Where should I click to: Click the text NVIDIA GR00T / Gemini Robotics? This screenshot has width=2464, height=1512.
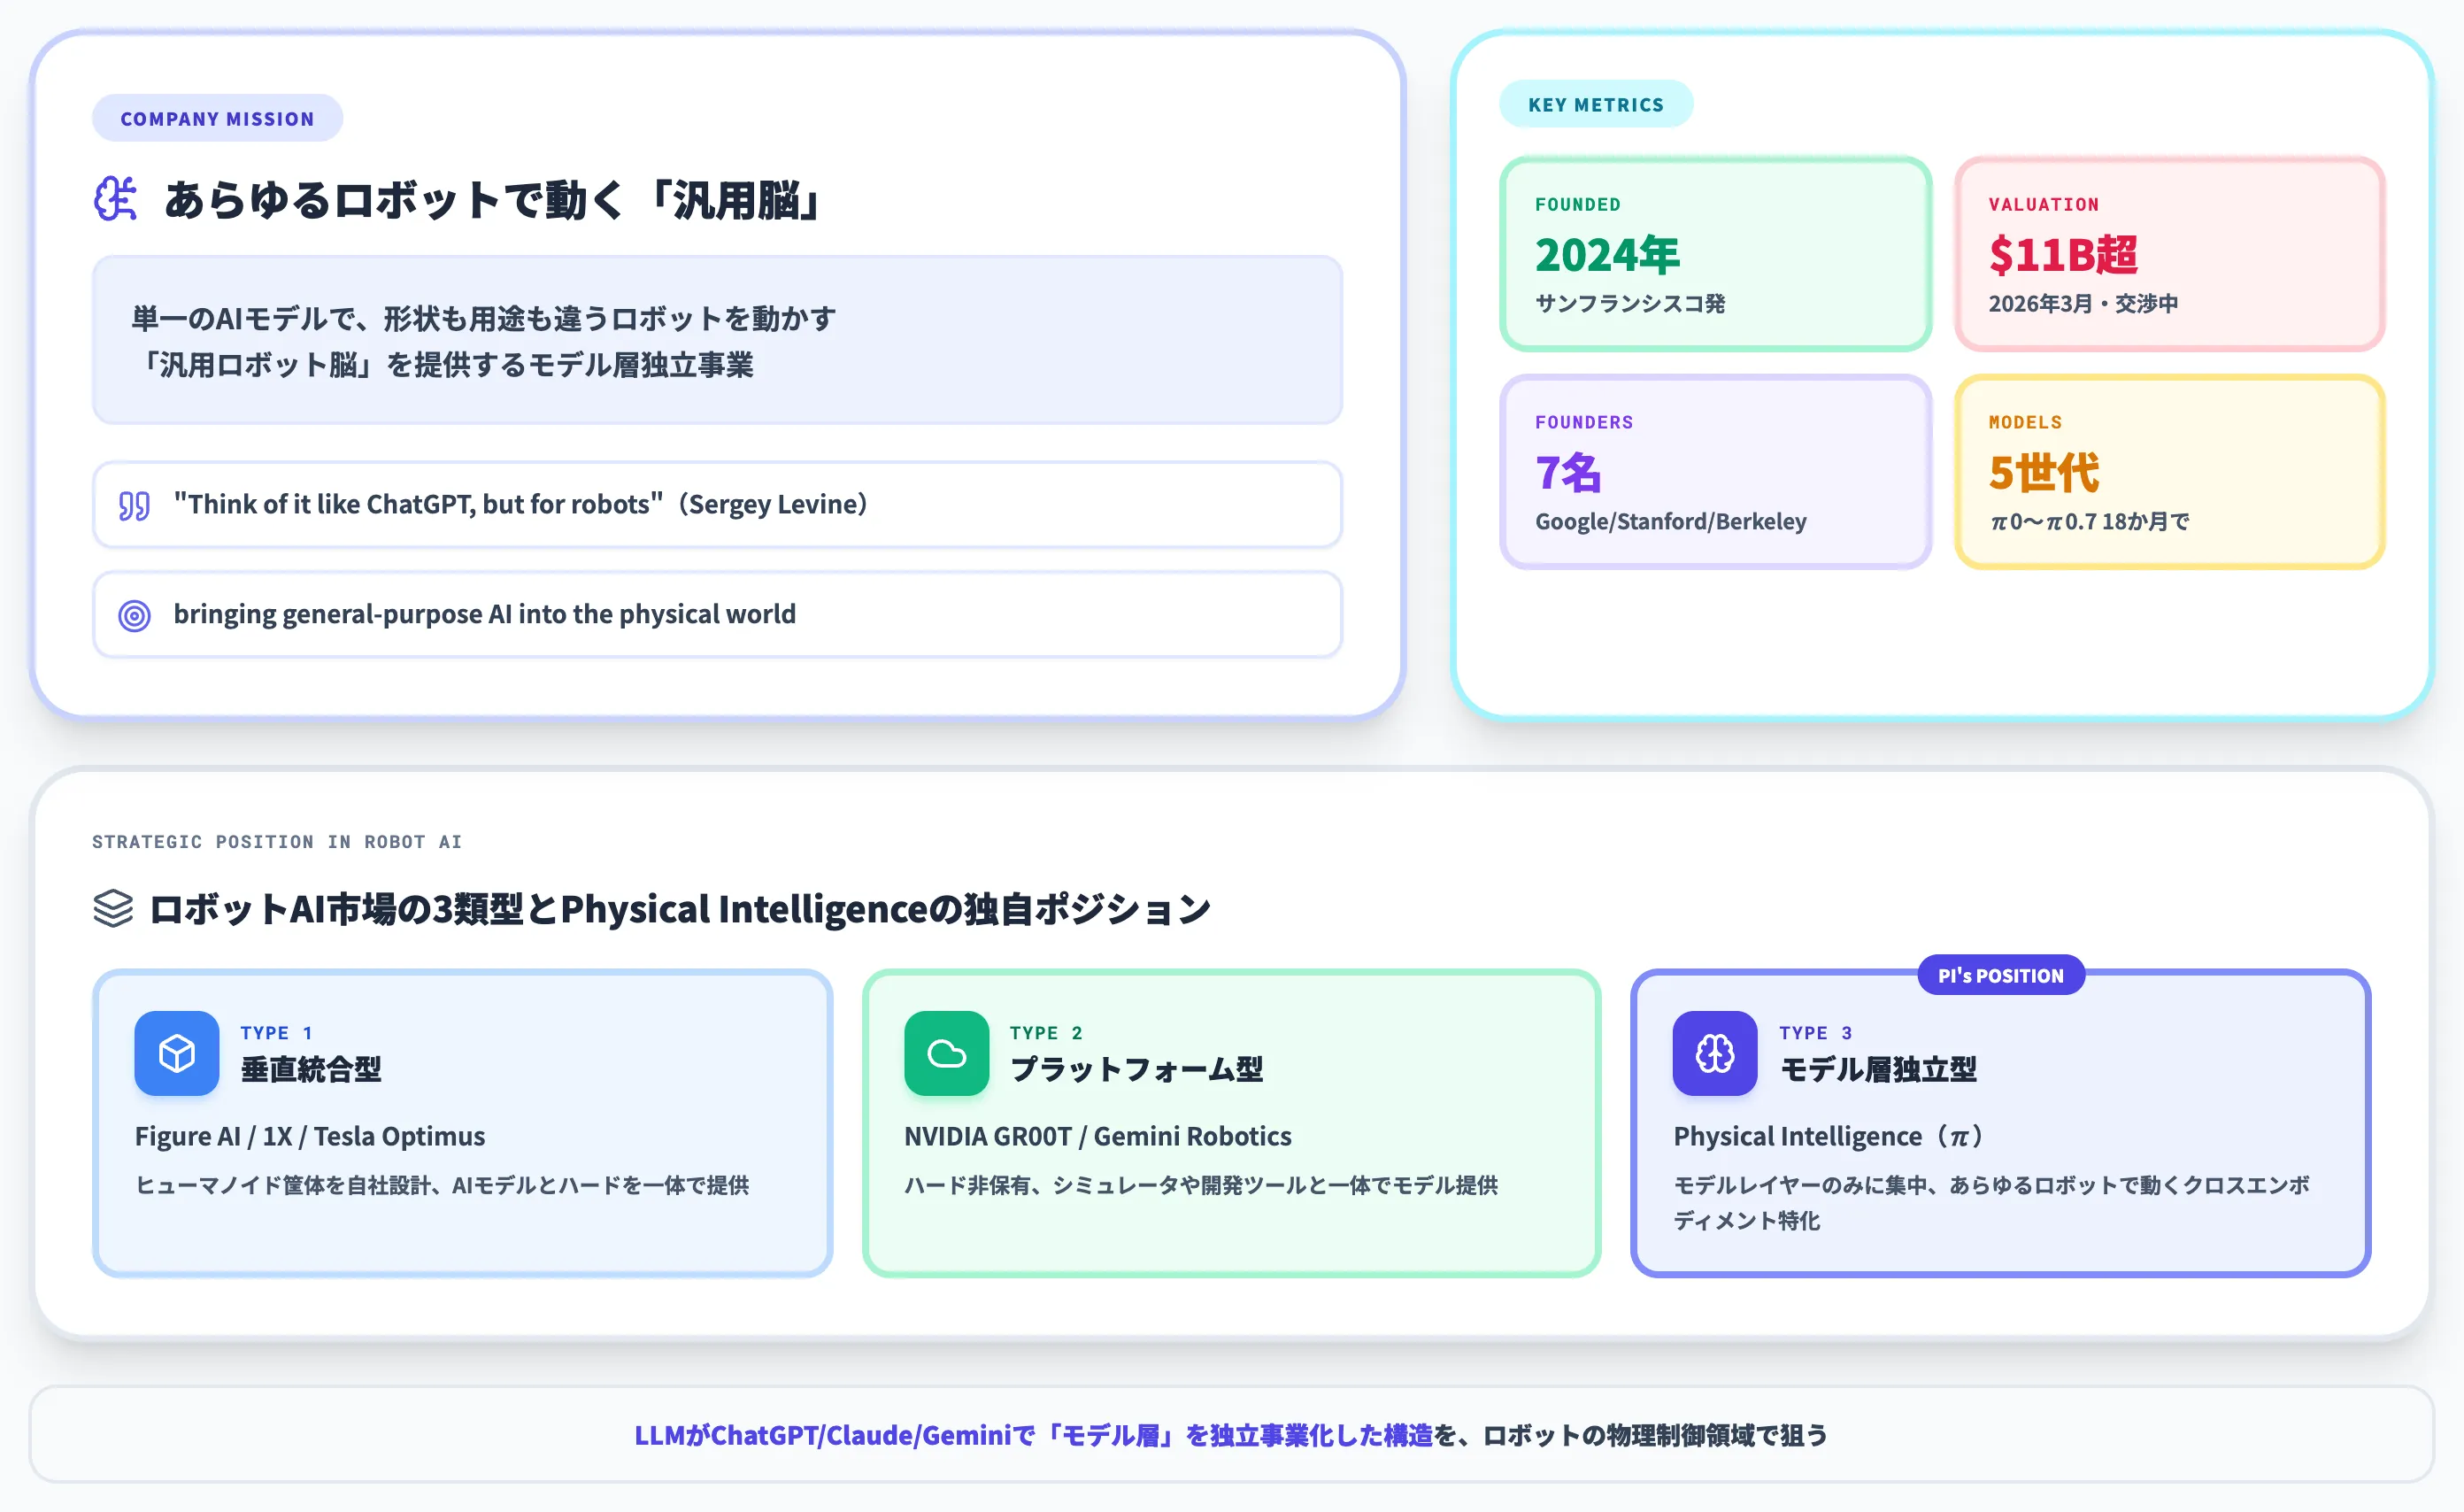pos(1097,1136)
